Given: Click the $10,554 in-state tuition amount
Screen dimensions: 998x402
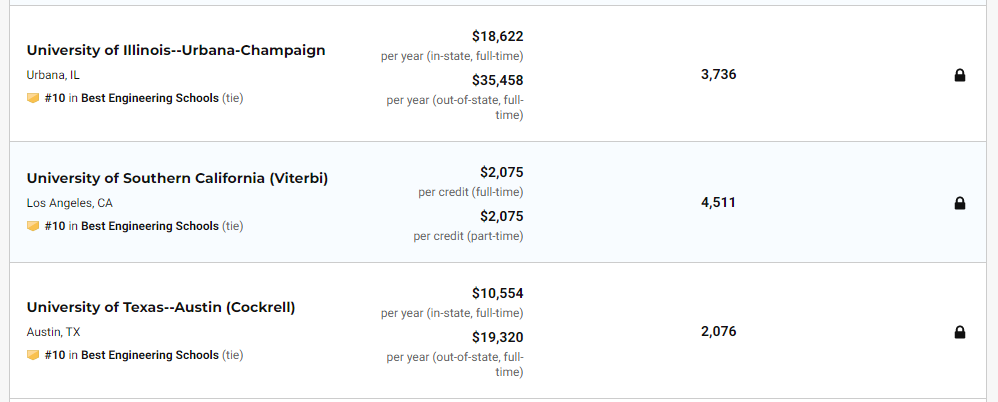Looking at the screenshot, I should click(497, 293).
